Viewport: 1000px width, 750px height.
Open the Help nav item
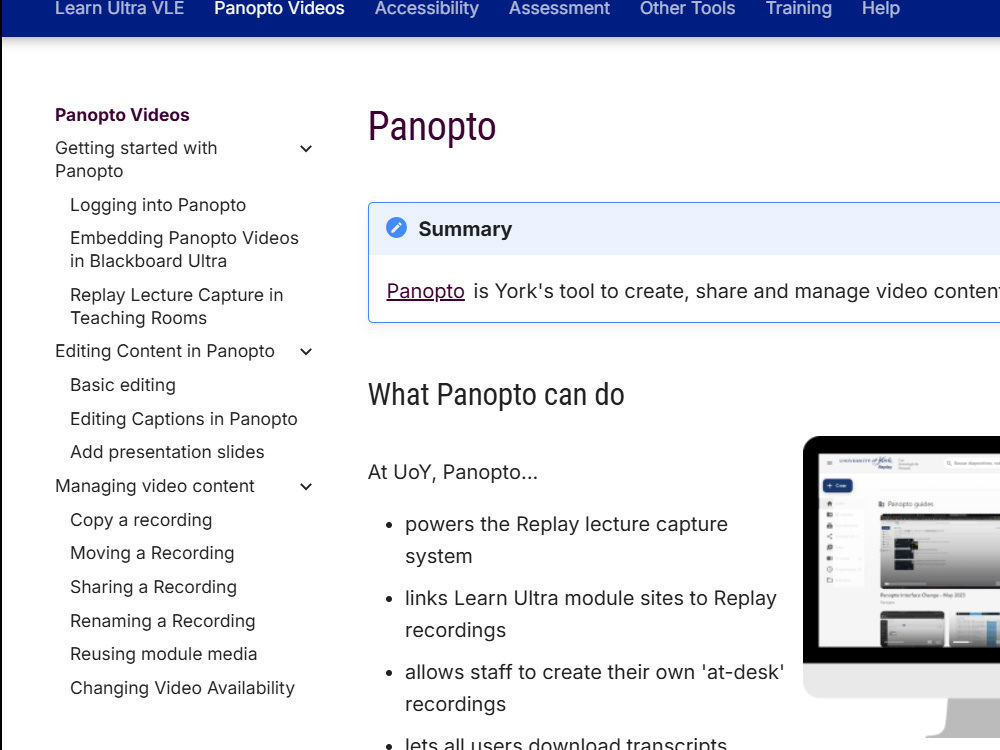pyautogui.click(x=881, y=8)
